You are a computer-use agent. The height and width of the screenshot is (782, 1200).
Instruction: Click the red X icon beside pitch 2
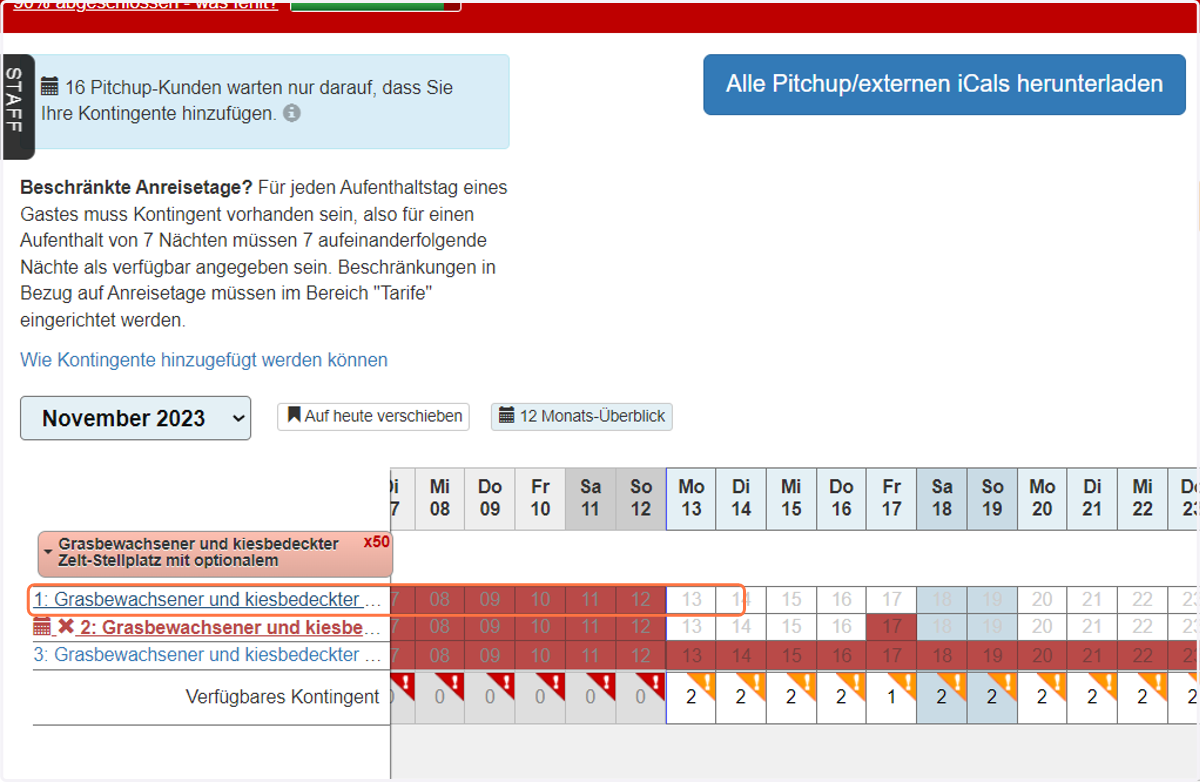point(66,627)
